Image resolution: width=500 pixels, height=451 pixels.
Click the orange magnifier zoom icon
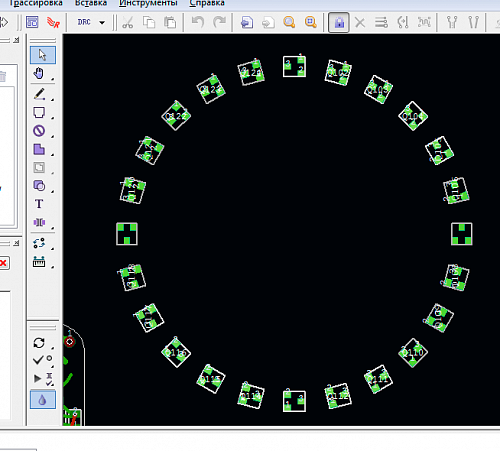(289, 22)
